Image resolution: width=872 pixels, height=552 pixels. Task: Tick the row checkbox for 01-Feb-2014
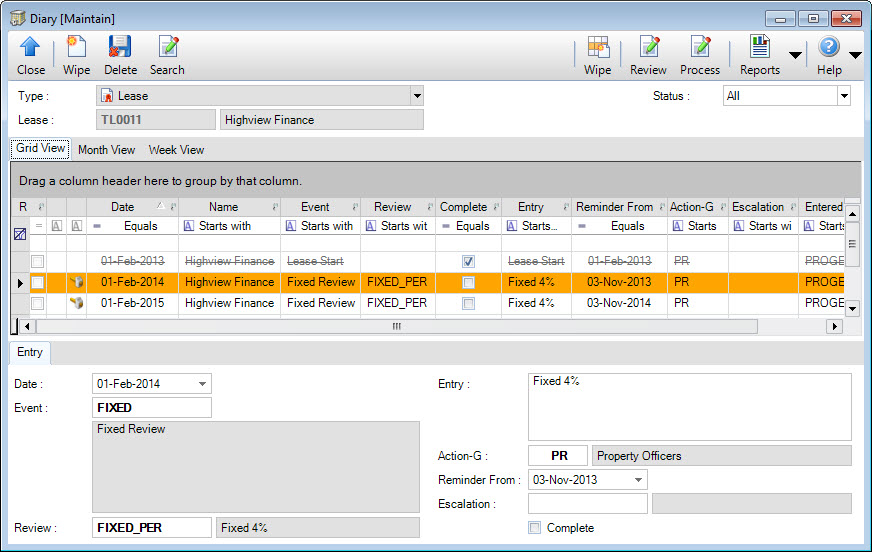coord(37,282)
